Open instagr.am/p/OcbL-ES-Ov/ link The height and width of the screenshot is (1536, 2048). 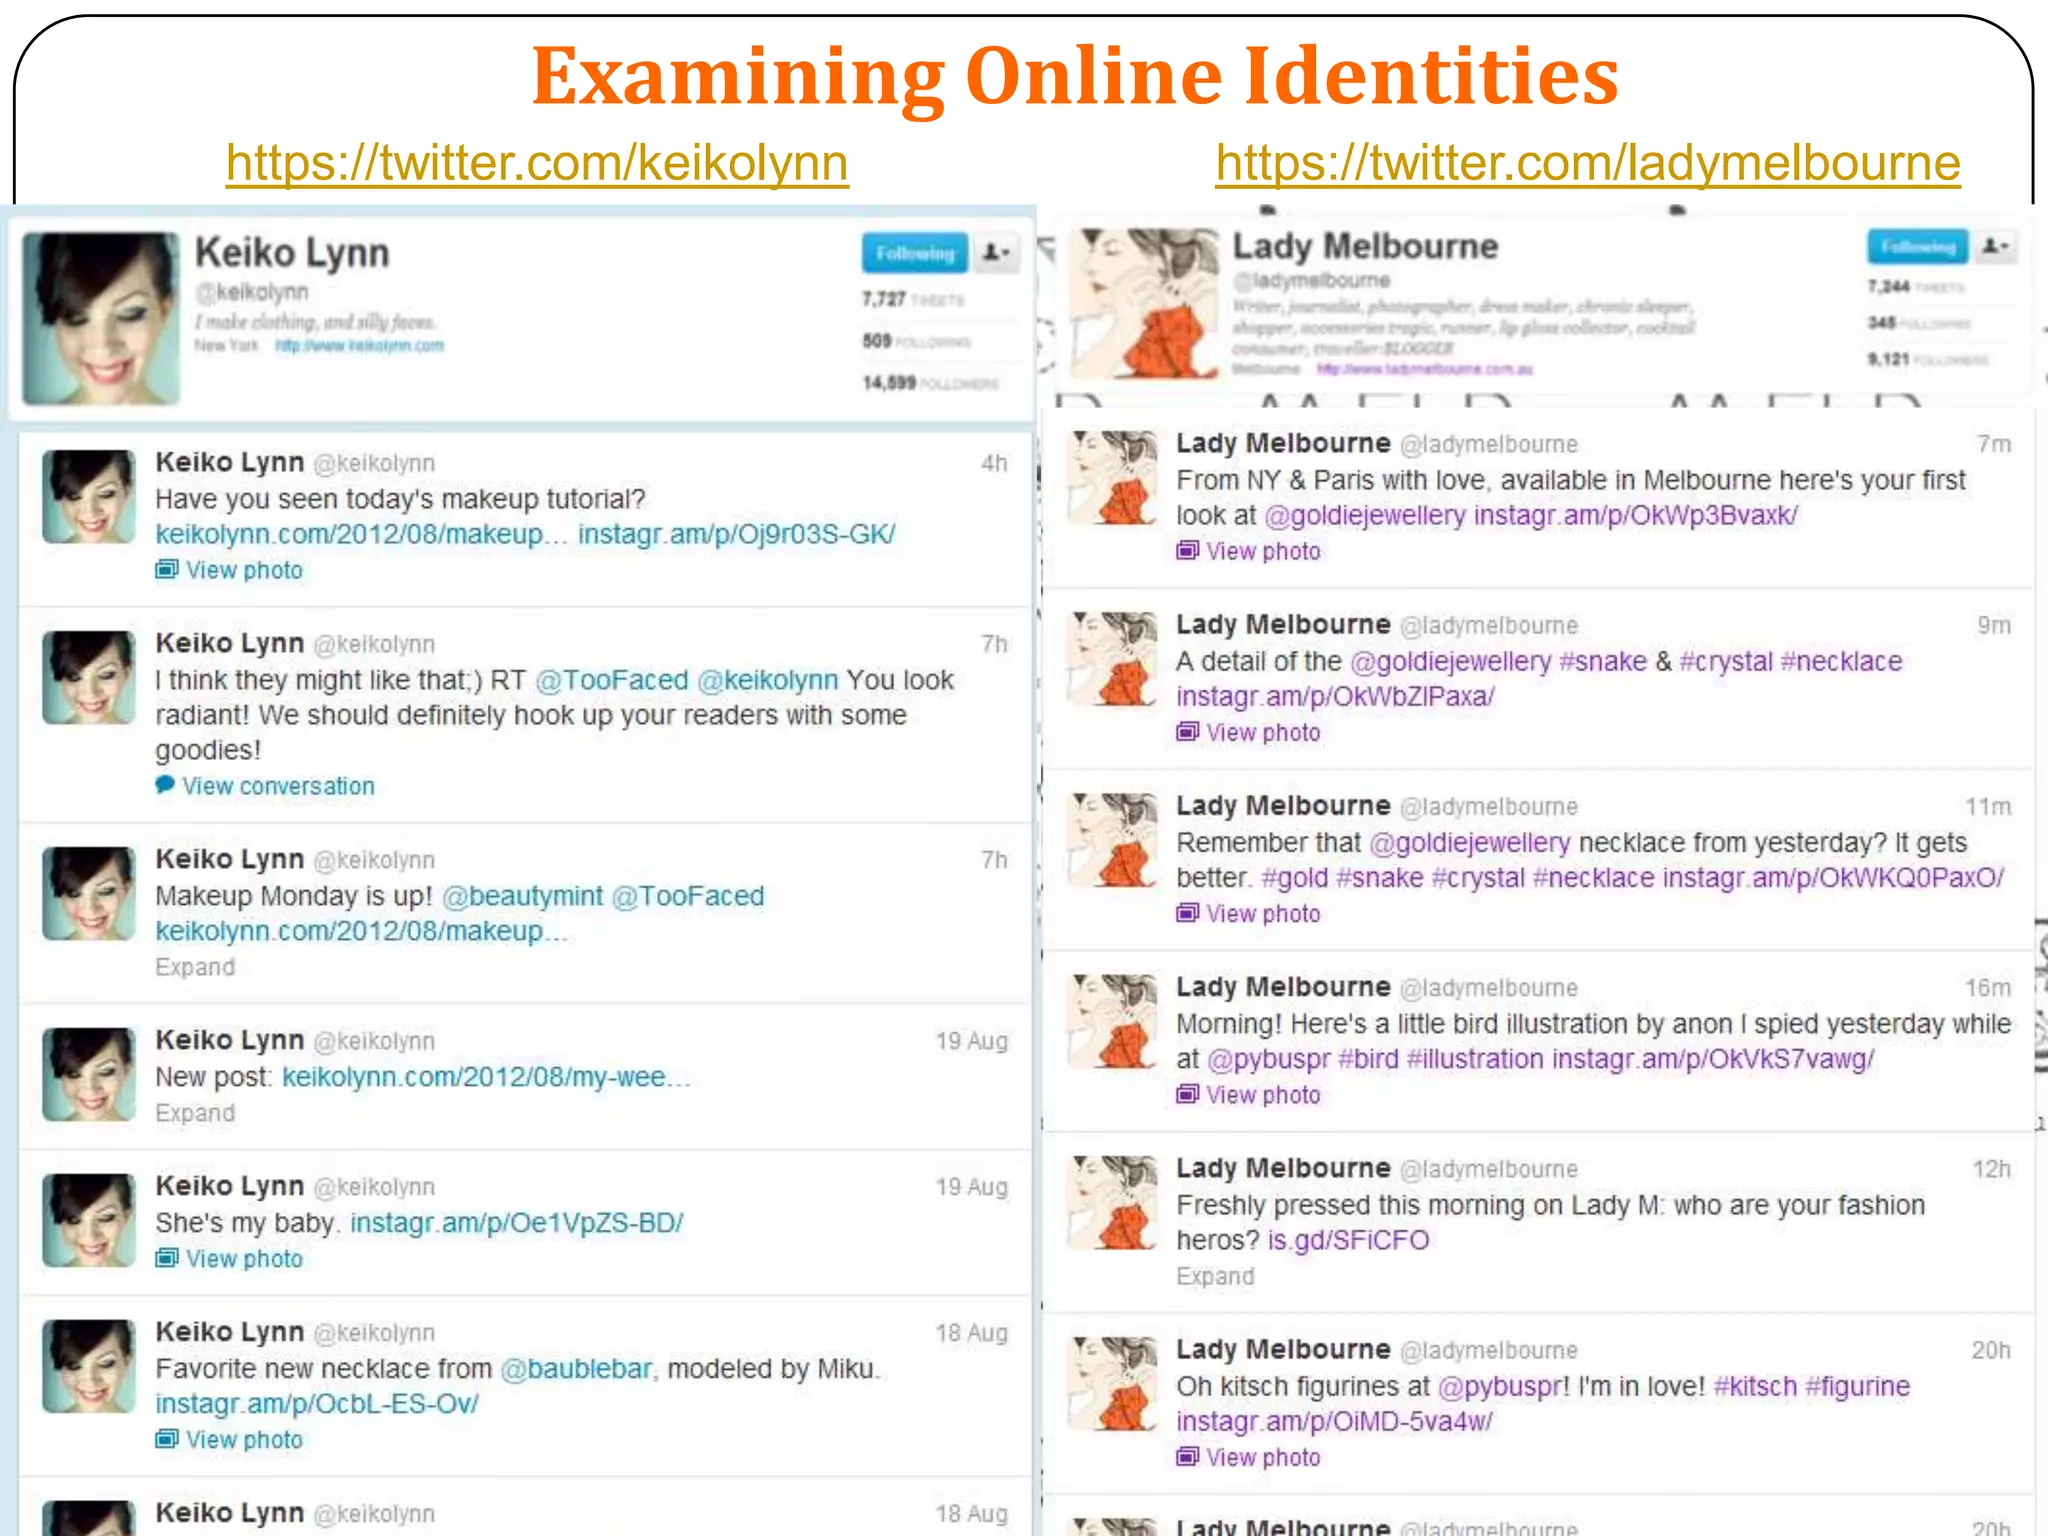[x=317, y=1404]
